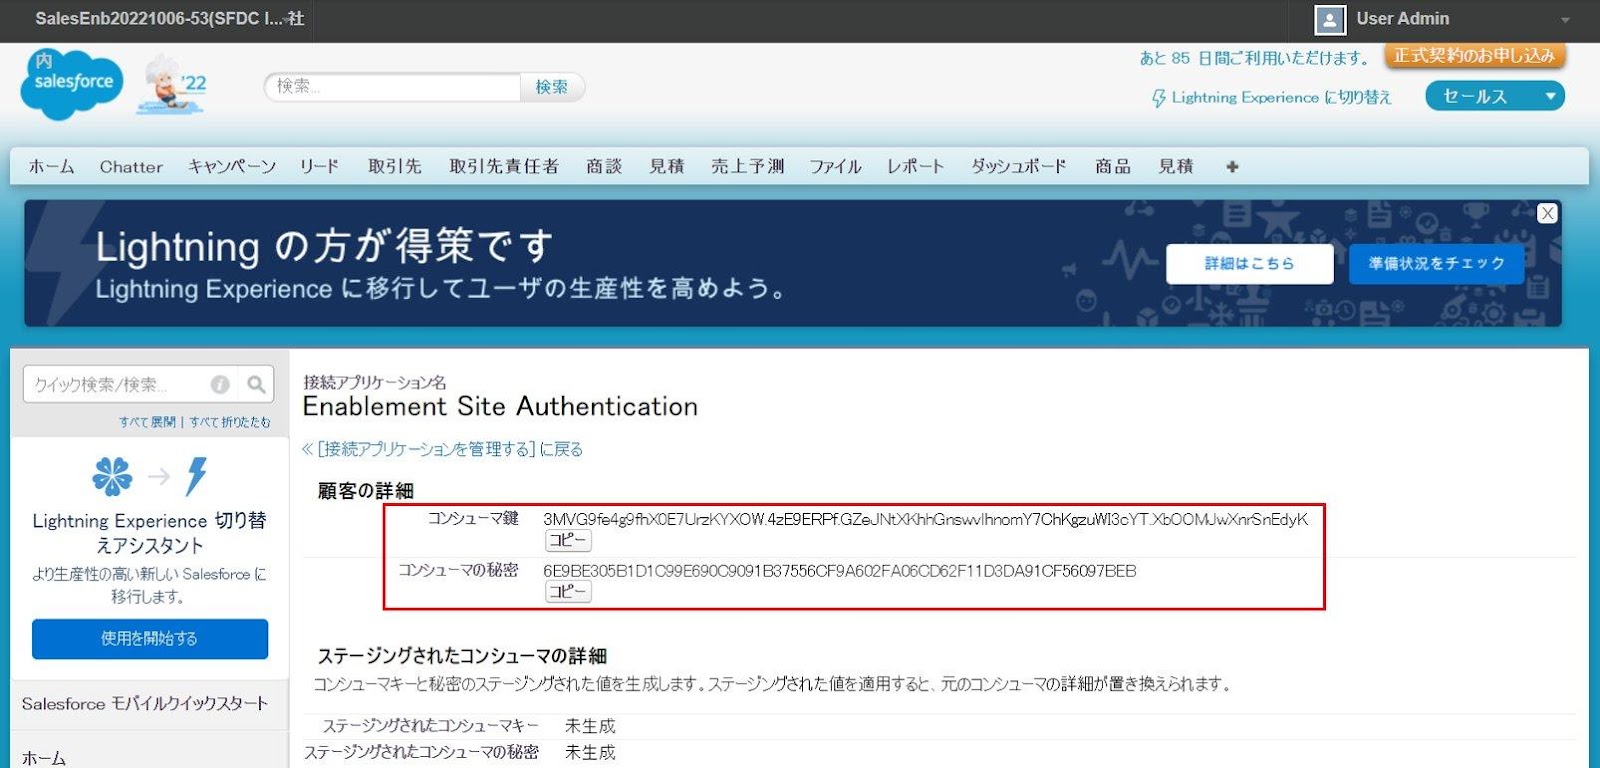Open the レポート tab
This screenshot has height=768, width=1600.
point(915,167)
